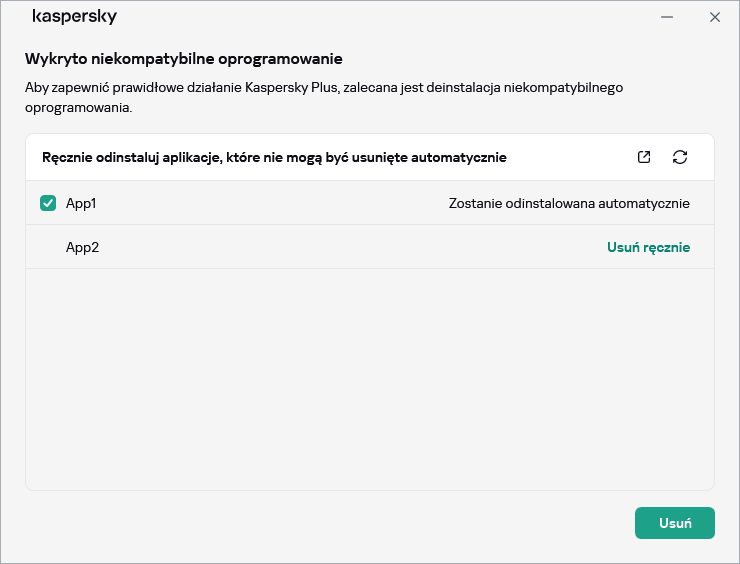Click the App2 row's blank middle space
This screenshot has width=740, height=564.
point(350,247)
